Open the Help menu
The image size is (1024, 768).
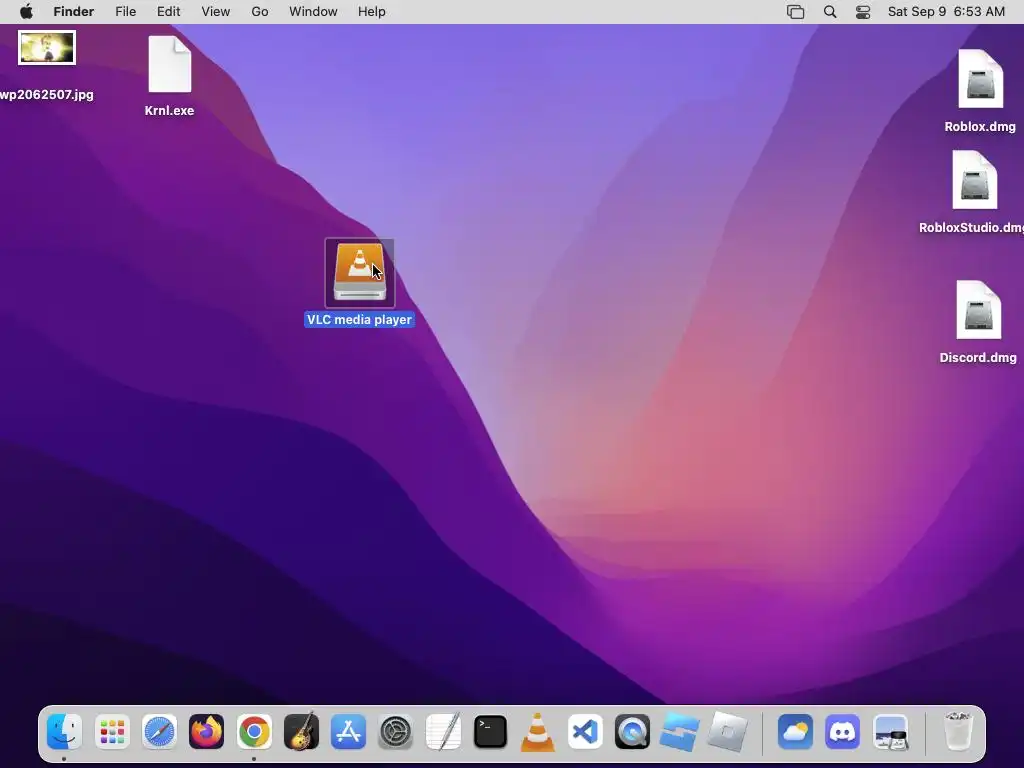point(372,12)
